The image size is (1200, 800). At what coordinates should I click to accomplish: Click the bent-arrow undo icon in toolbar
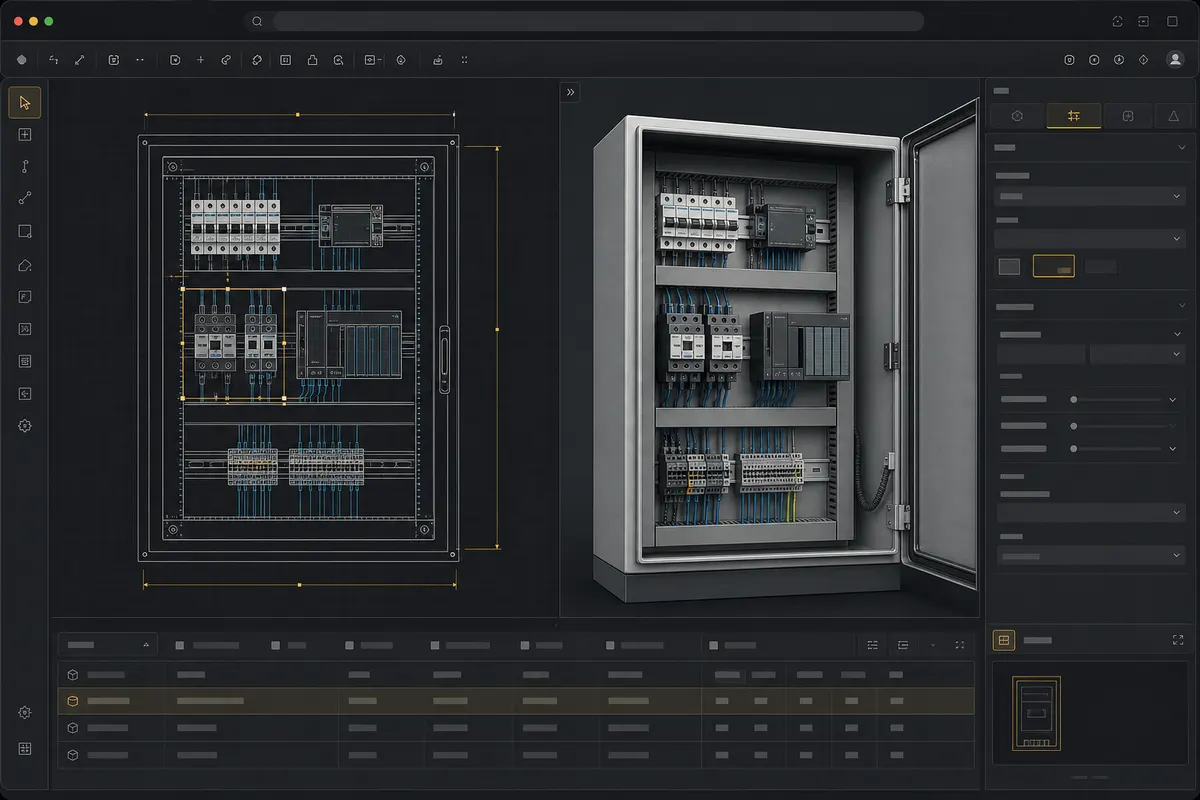point(54,60)
